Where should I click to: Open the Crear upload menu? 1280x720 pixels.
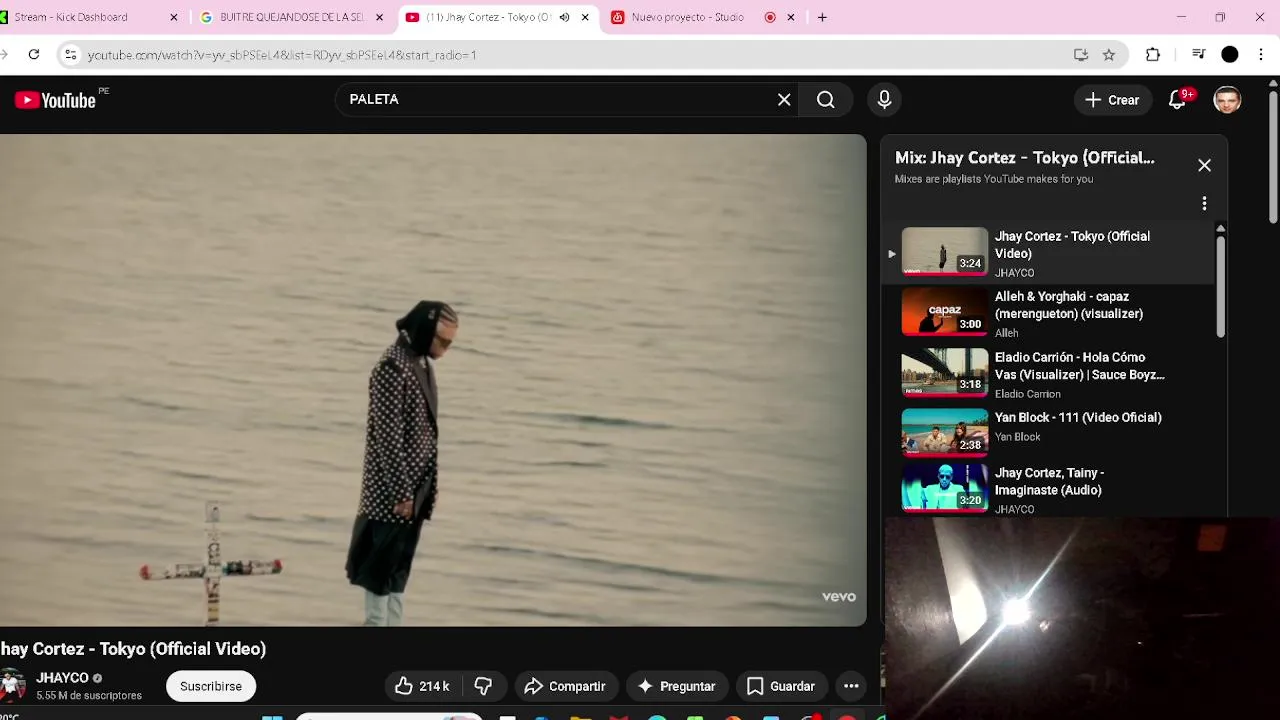1112,100
